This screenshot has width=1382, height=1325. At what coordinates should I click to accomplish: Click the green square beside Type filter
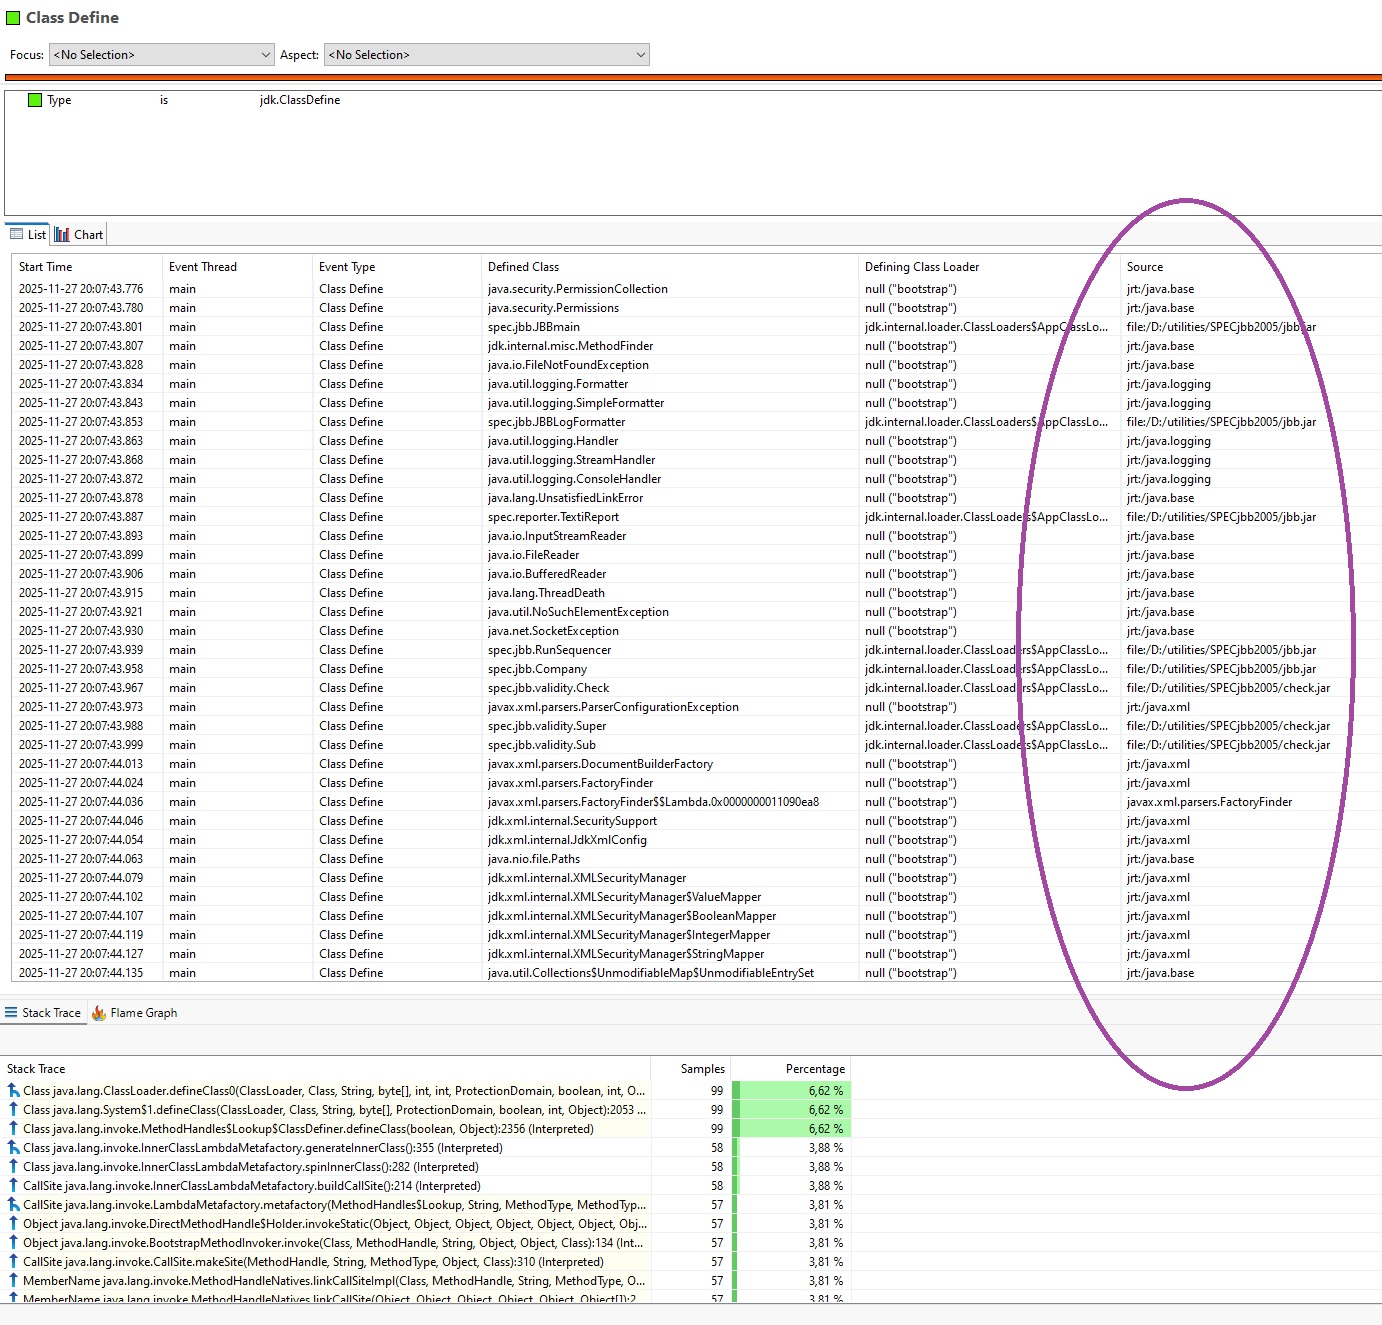35,100
